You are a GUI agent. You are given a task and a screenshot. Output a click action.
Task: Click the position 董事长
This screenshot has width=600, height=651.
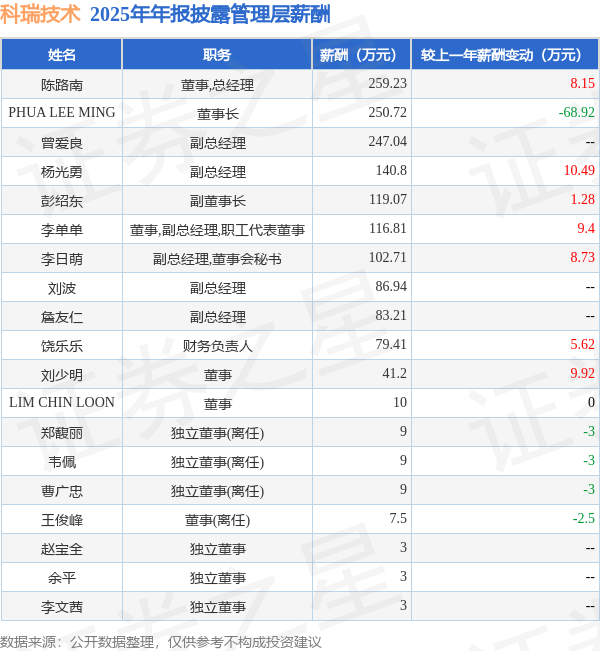(218, 114)
